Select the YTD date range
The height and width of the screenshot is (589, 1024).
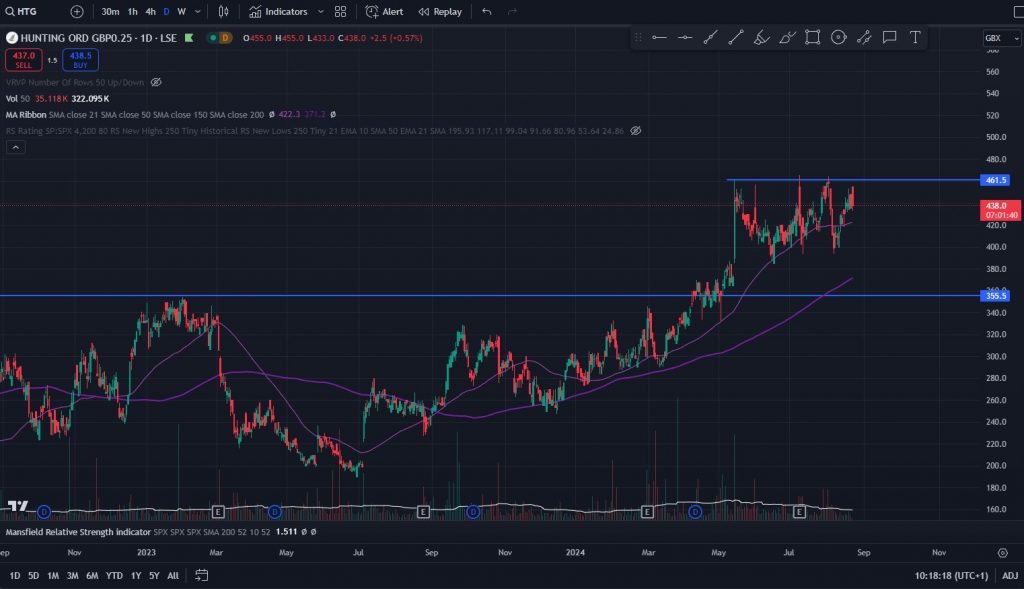[115, 576]
